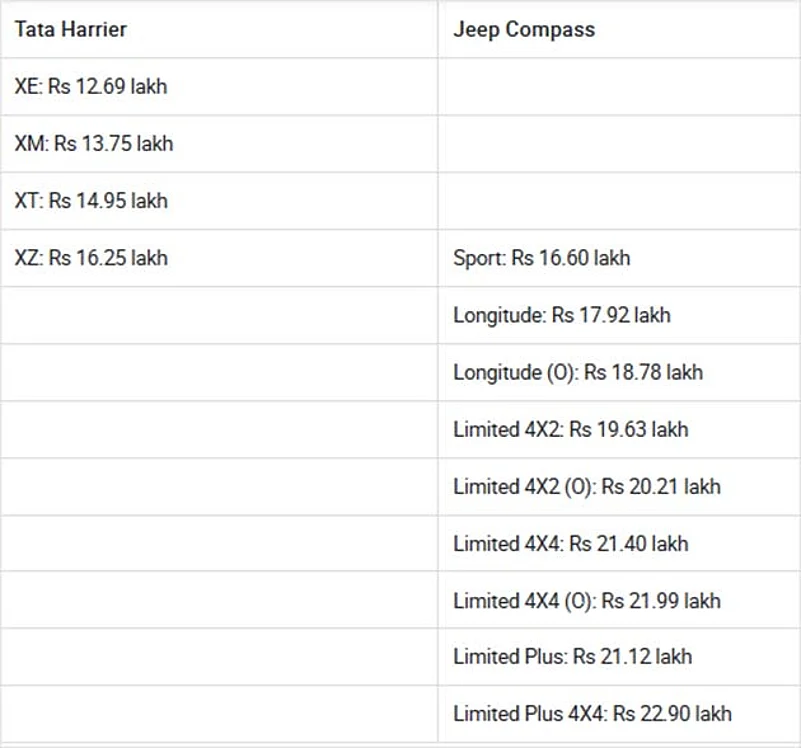Select the XM: Rs 13.75 lakh cell
Image resolution: width=801 pixels, height=748 pixels.
[94, 143]
